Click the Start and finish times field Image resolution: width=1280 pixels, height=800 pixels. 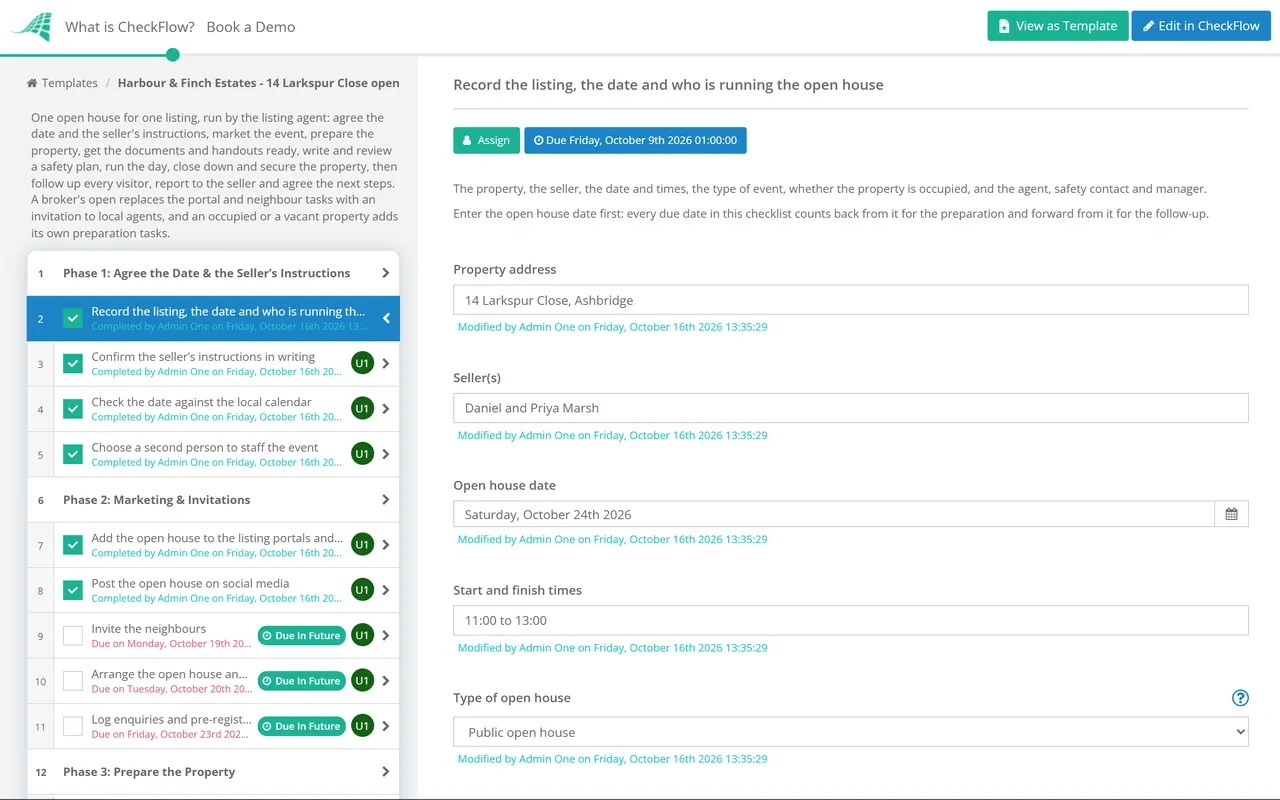point(851,620)
